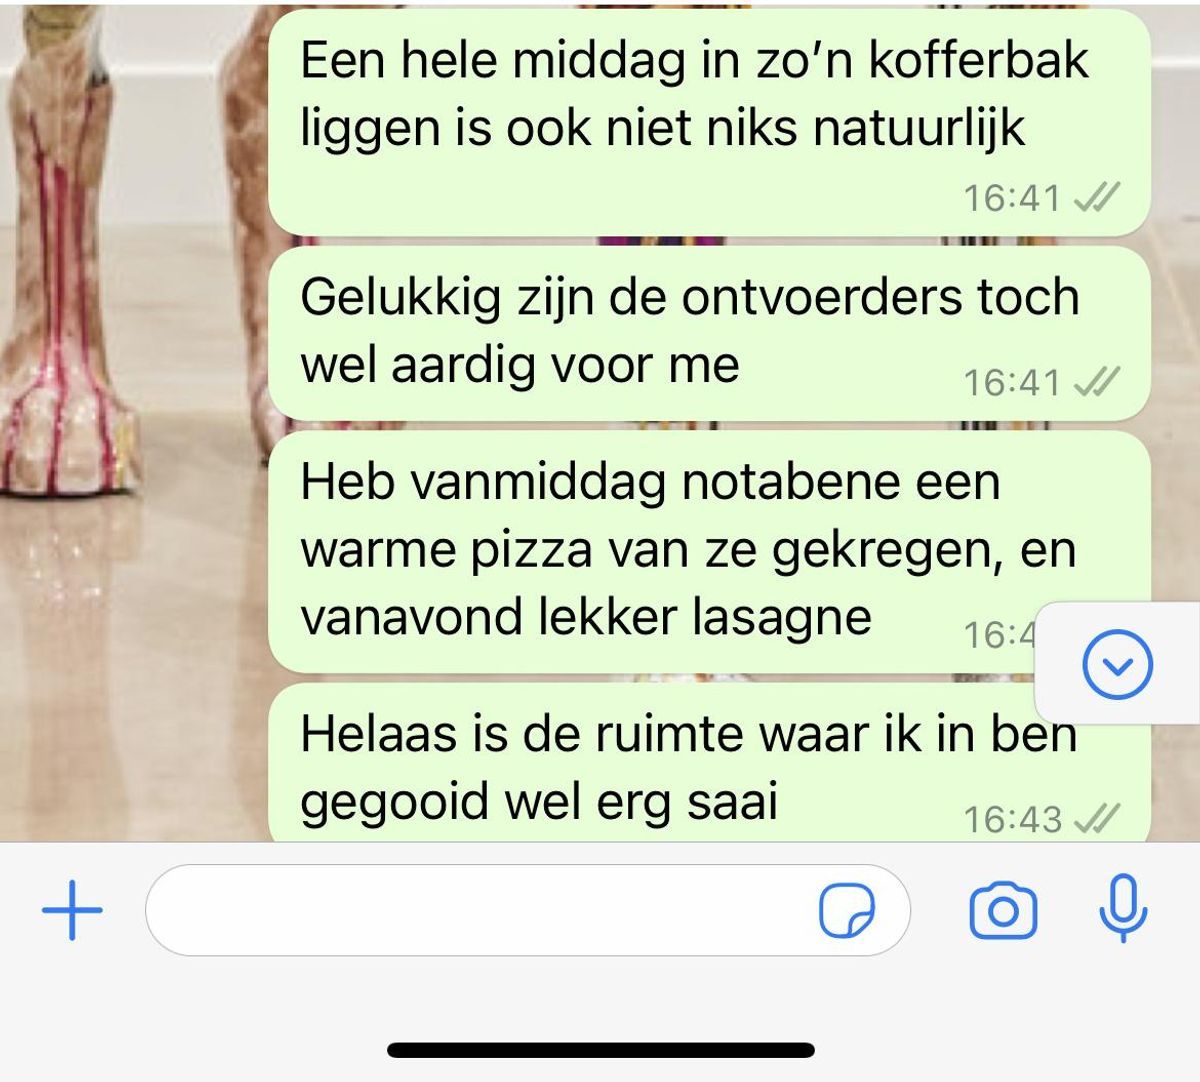The width and height of the screenshot is (1200, 1082).
Task: Tap the microphone to record voice message
Action: pyautogui.click(x=1123, y=908)
